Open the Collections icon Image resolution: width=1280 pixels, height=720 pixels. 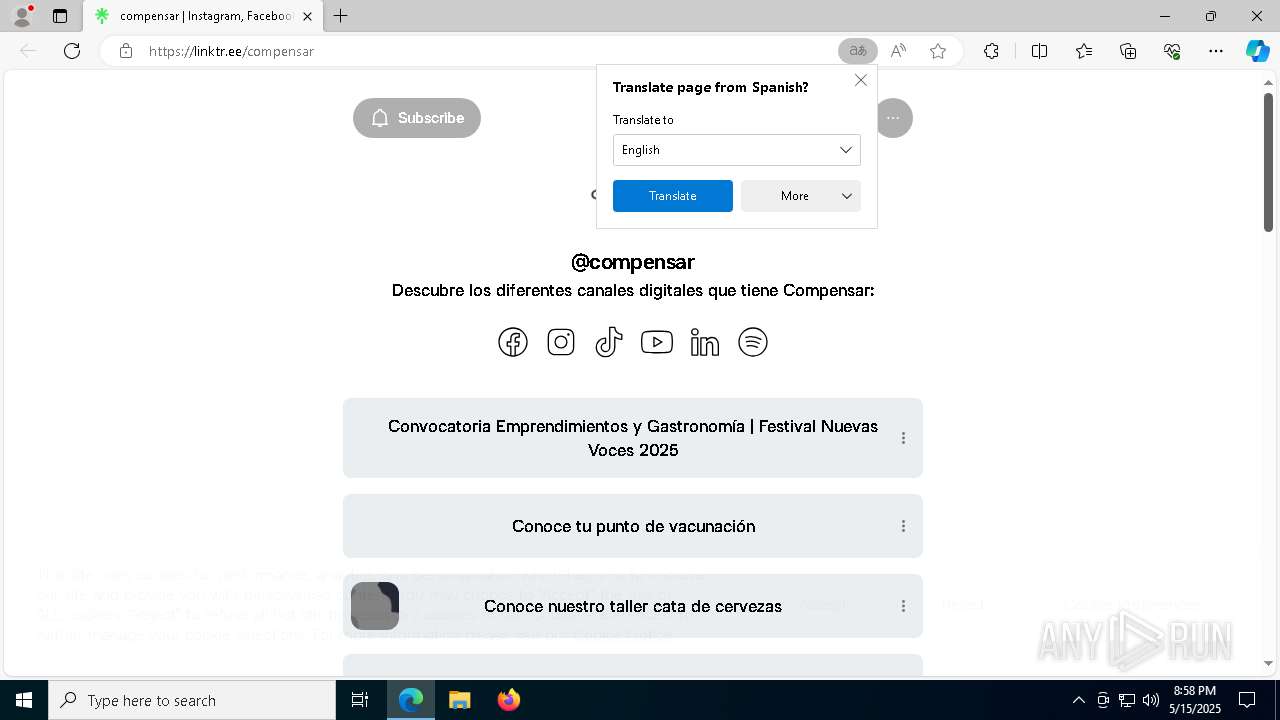coord(1128,51)
